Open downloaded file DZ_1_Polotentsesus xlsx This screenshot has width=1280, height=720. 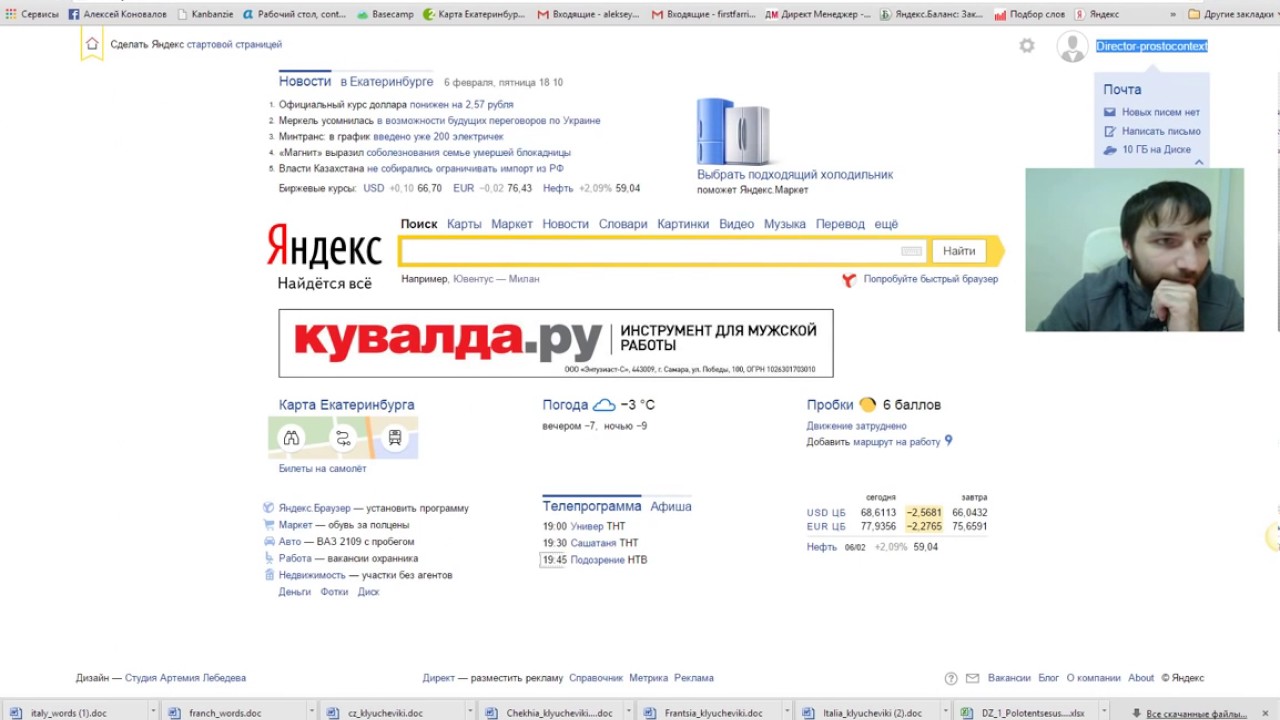pos(1030,713)
